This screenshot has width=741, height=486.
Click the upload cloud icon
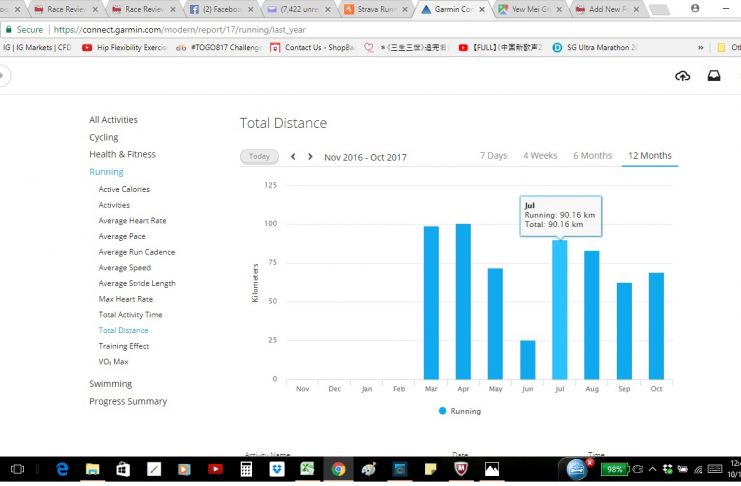pyautogui.click(x=683, y=76)
